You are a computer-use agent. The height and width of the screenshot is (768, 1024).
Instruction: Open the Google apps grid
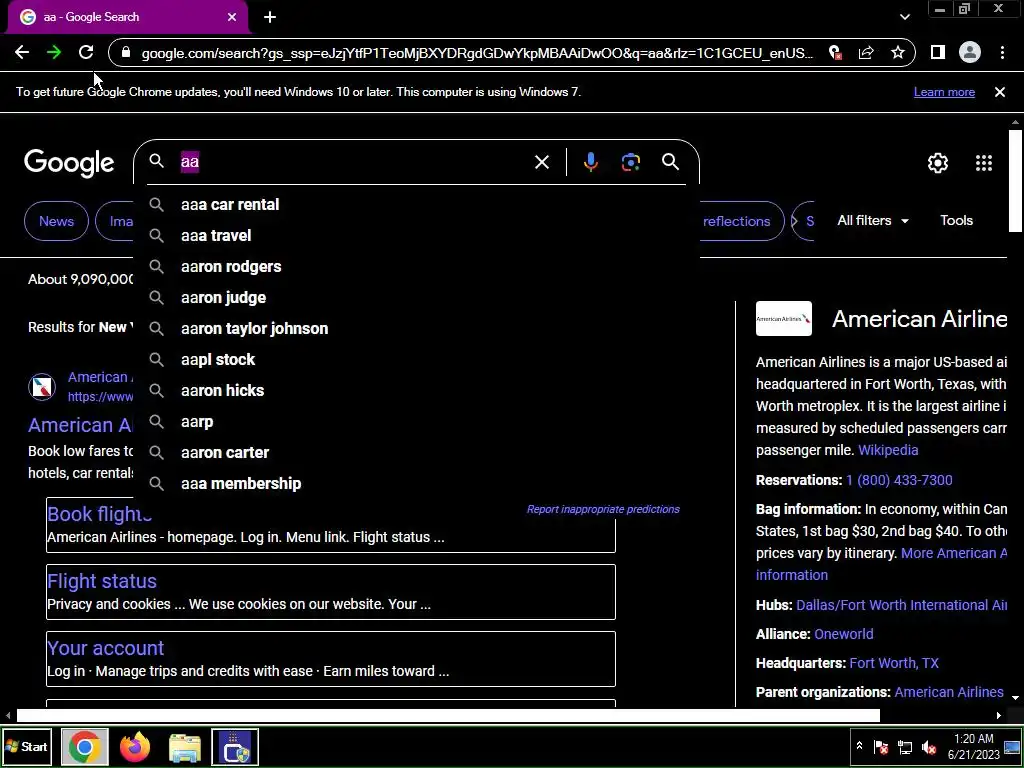point(984,163)
